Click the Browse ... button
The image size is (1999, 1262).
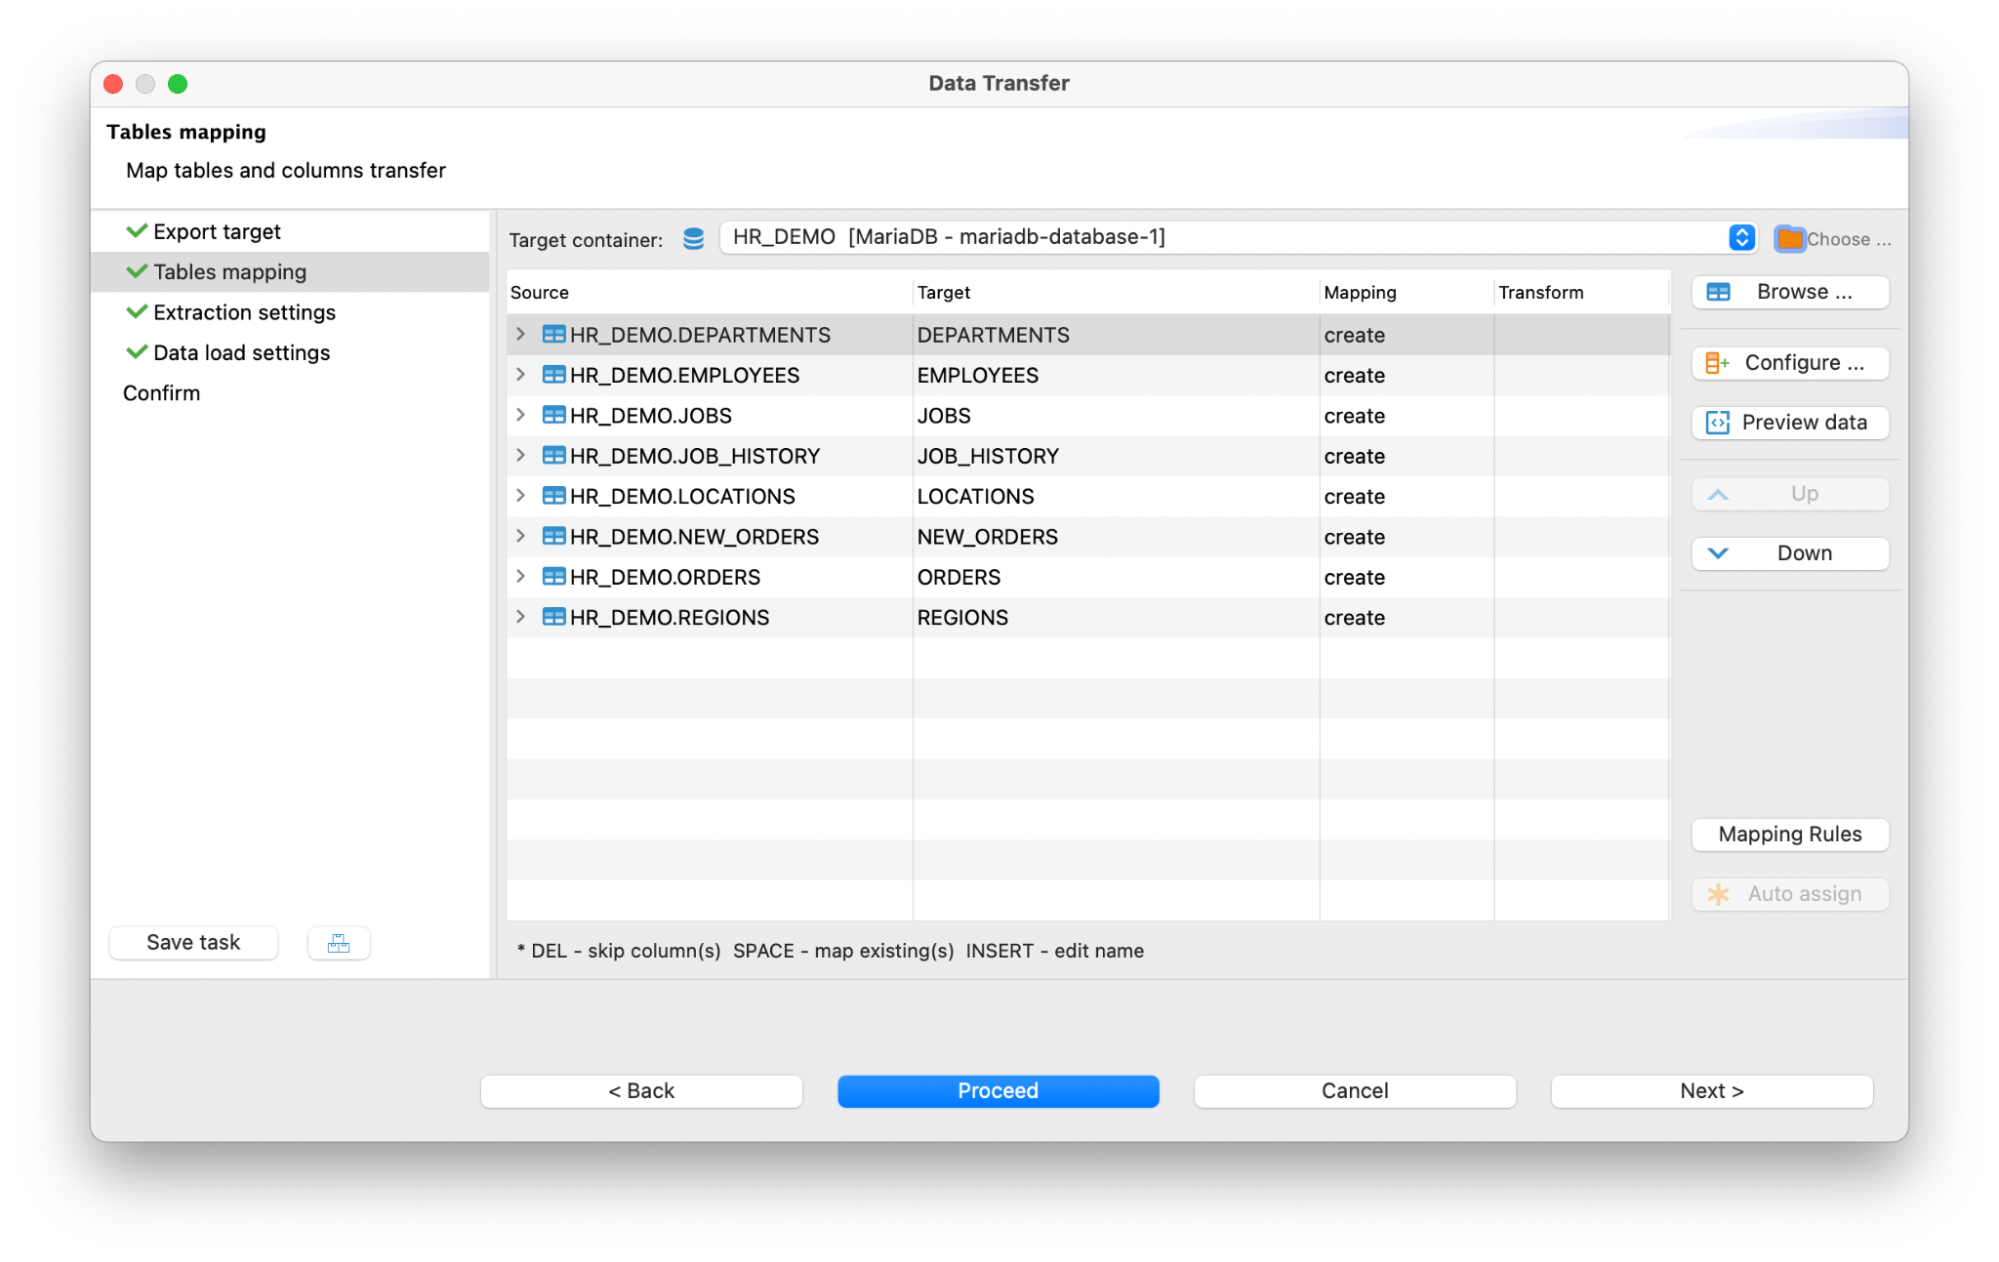(x=1790, y=292)
